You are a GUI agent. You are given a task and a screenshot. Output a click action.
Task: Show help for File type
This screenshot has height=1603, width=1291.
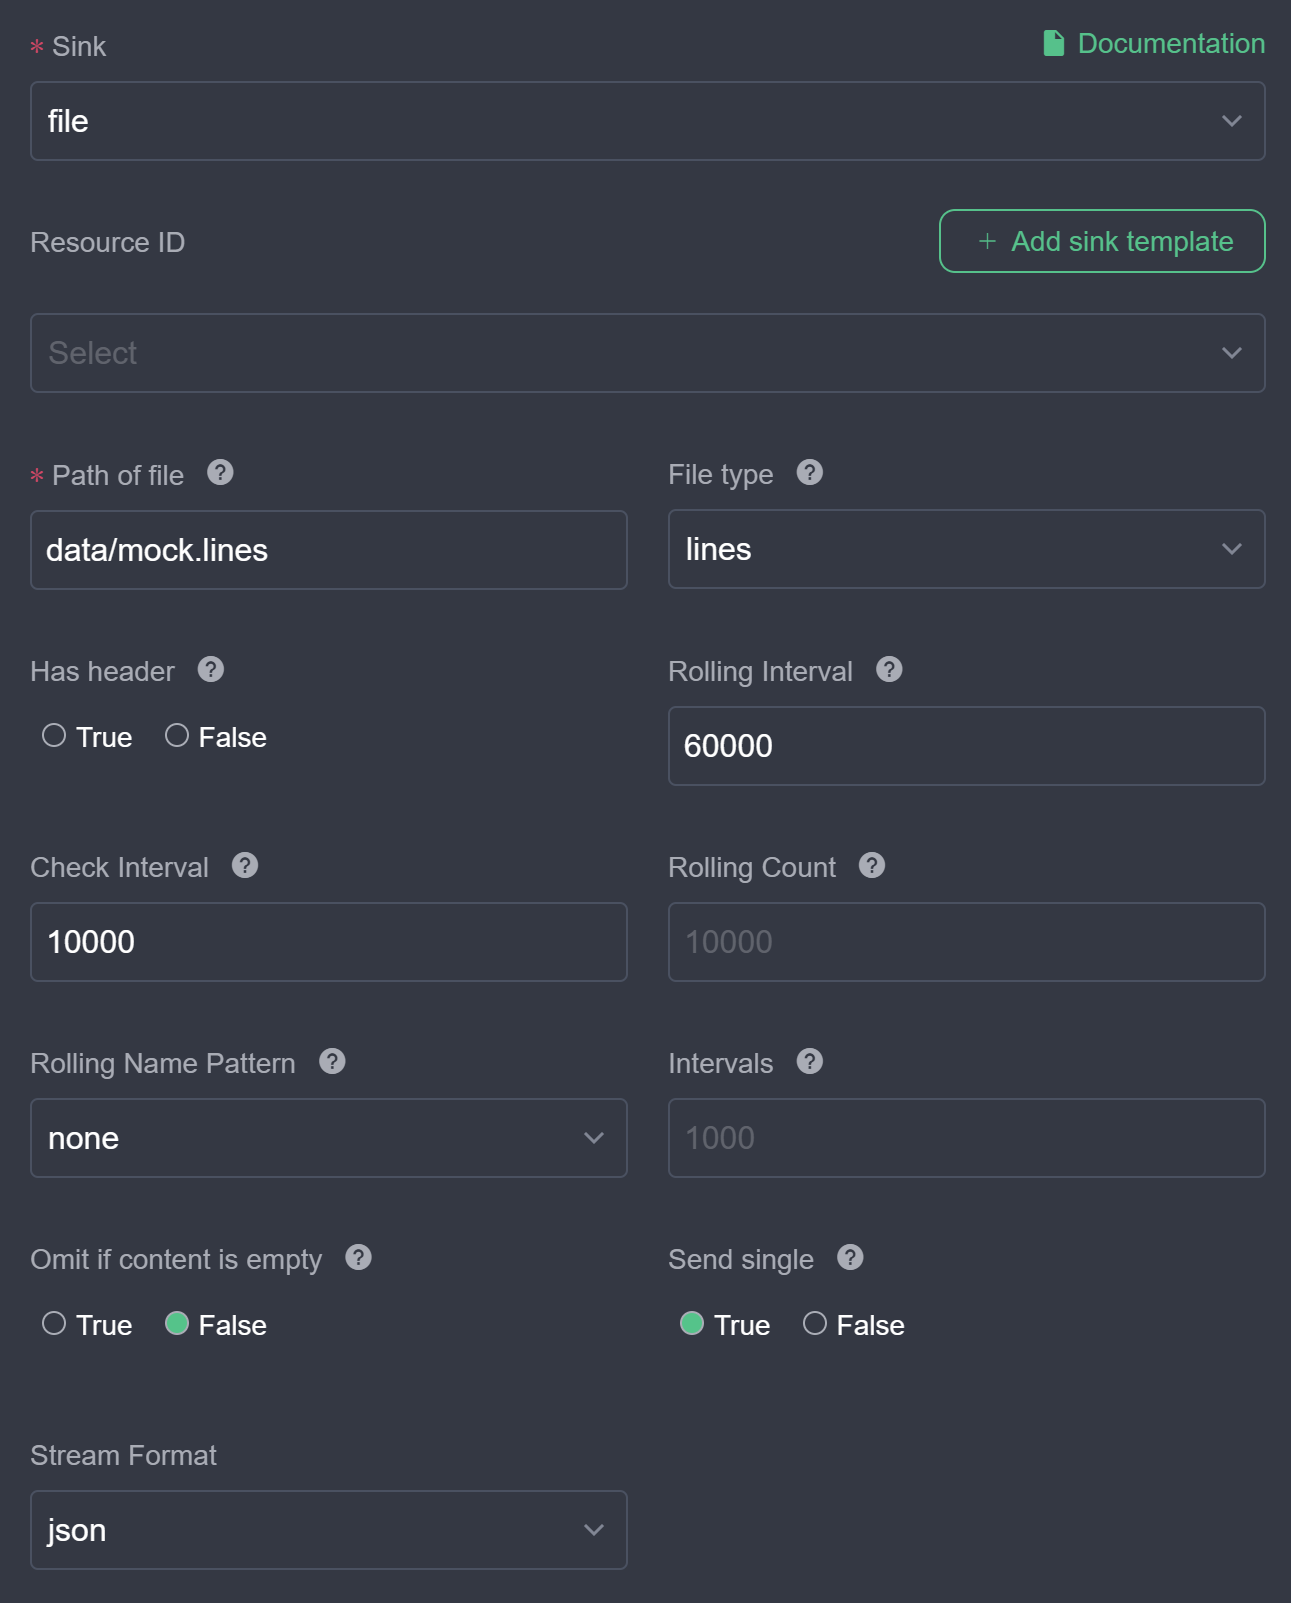point(810,473)
